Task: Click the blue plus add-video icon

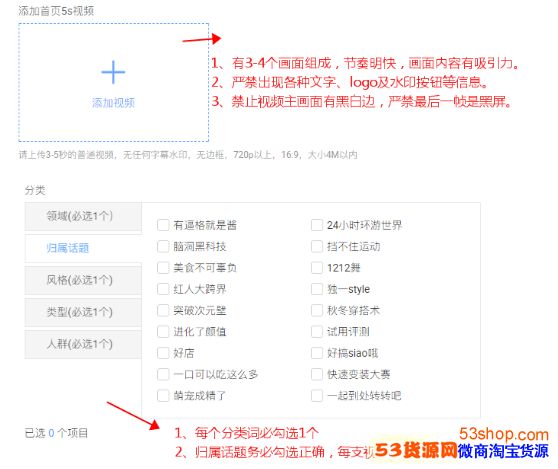Action: pyautogui.click(x=113, y=72)
